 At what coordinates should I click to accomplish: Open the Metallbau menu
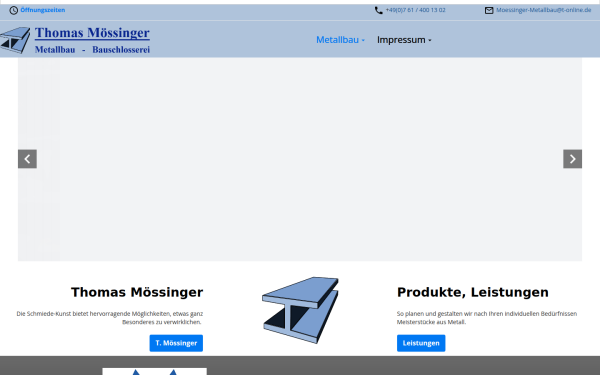(337, 40)
